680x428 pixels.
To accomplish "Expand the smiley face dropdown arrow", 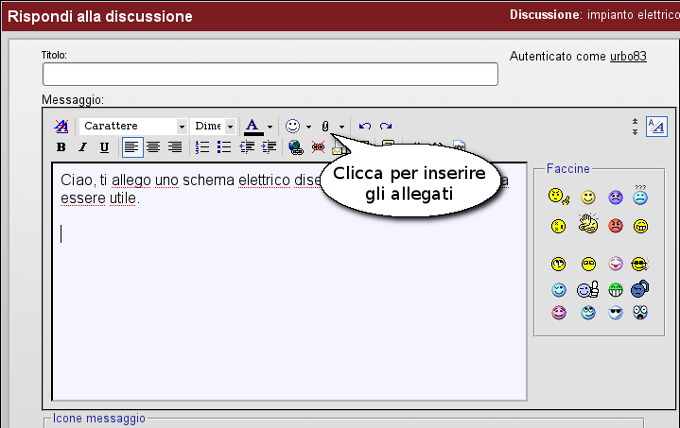I will tap(309, 126).
